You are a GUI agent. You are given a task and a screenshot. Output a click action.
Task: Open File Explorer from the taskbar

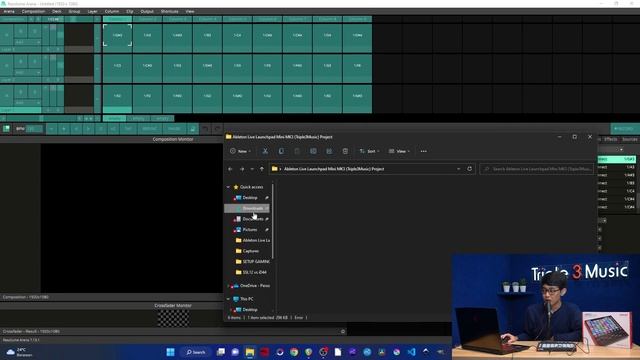(250, 352)
